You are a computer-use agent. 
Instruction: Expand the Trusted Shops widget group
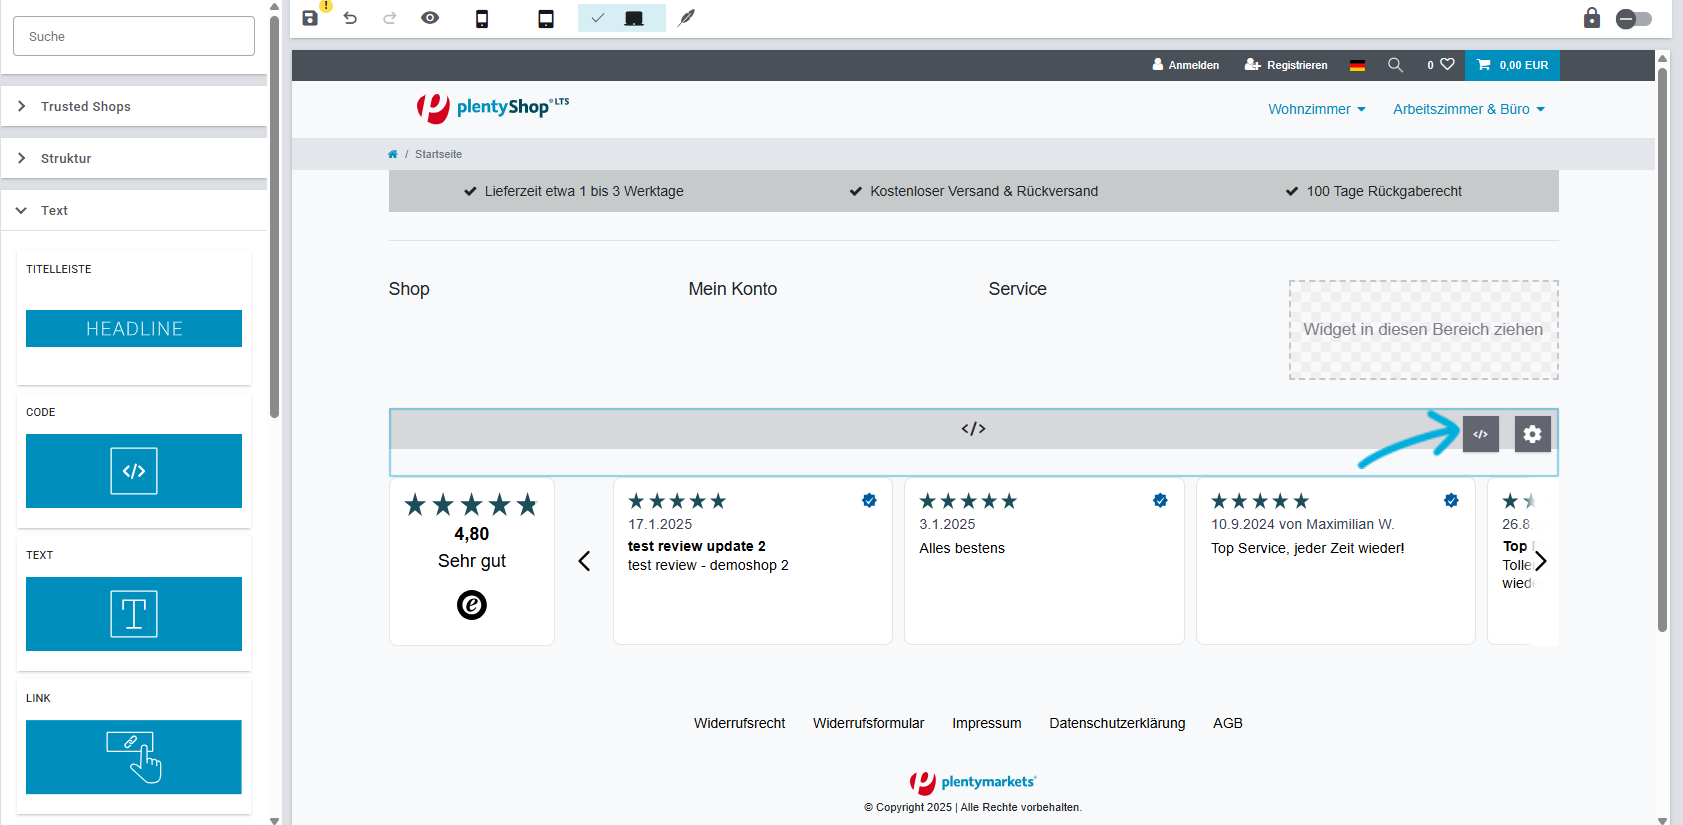pos(134,106)
